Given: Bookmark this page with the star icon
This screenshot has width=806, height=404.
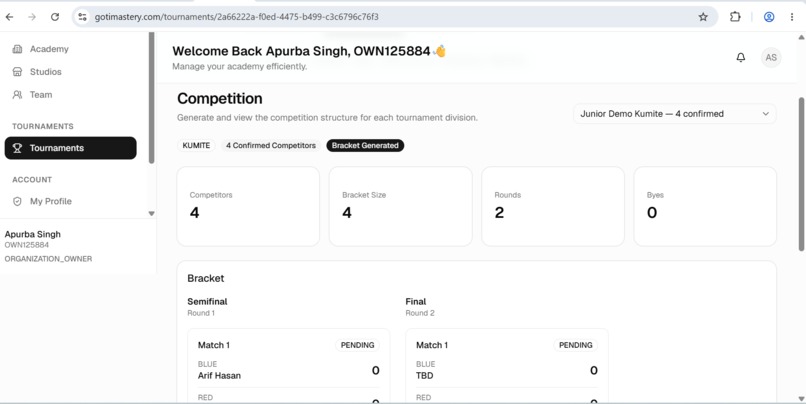Looking at the screenshot, I should click(x=703, y=17).
